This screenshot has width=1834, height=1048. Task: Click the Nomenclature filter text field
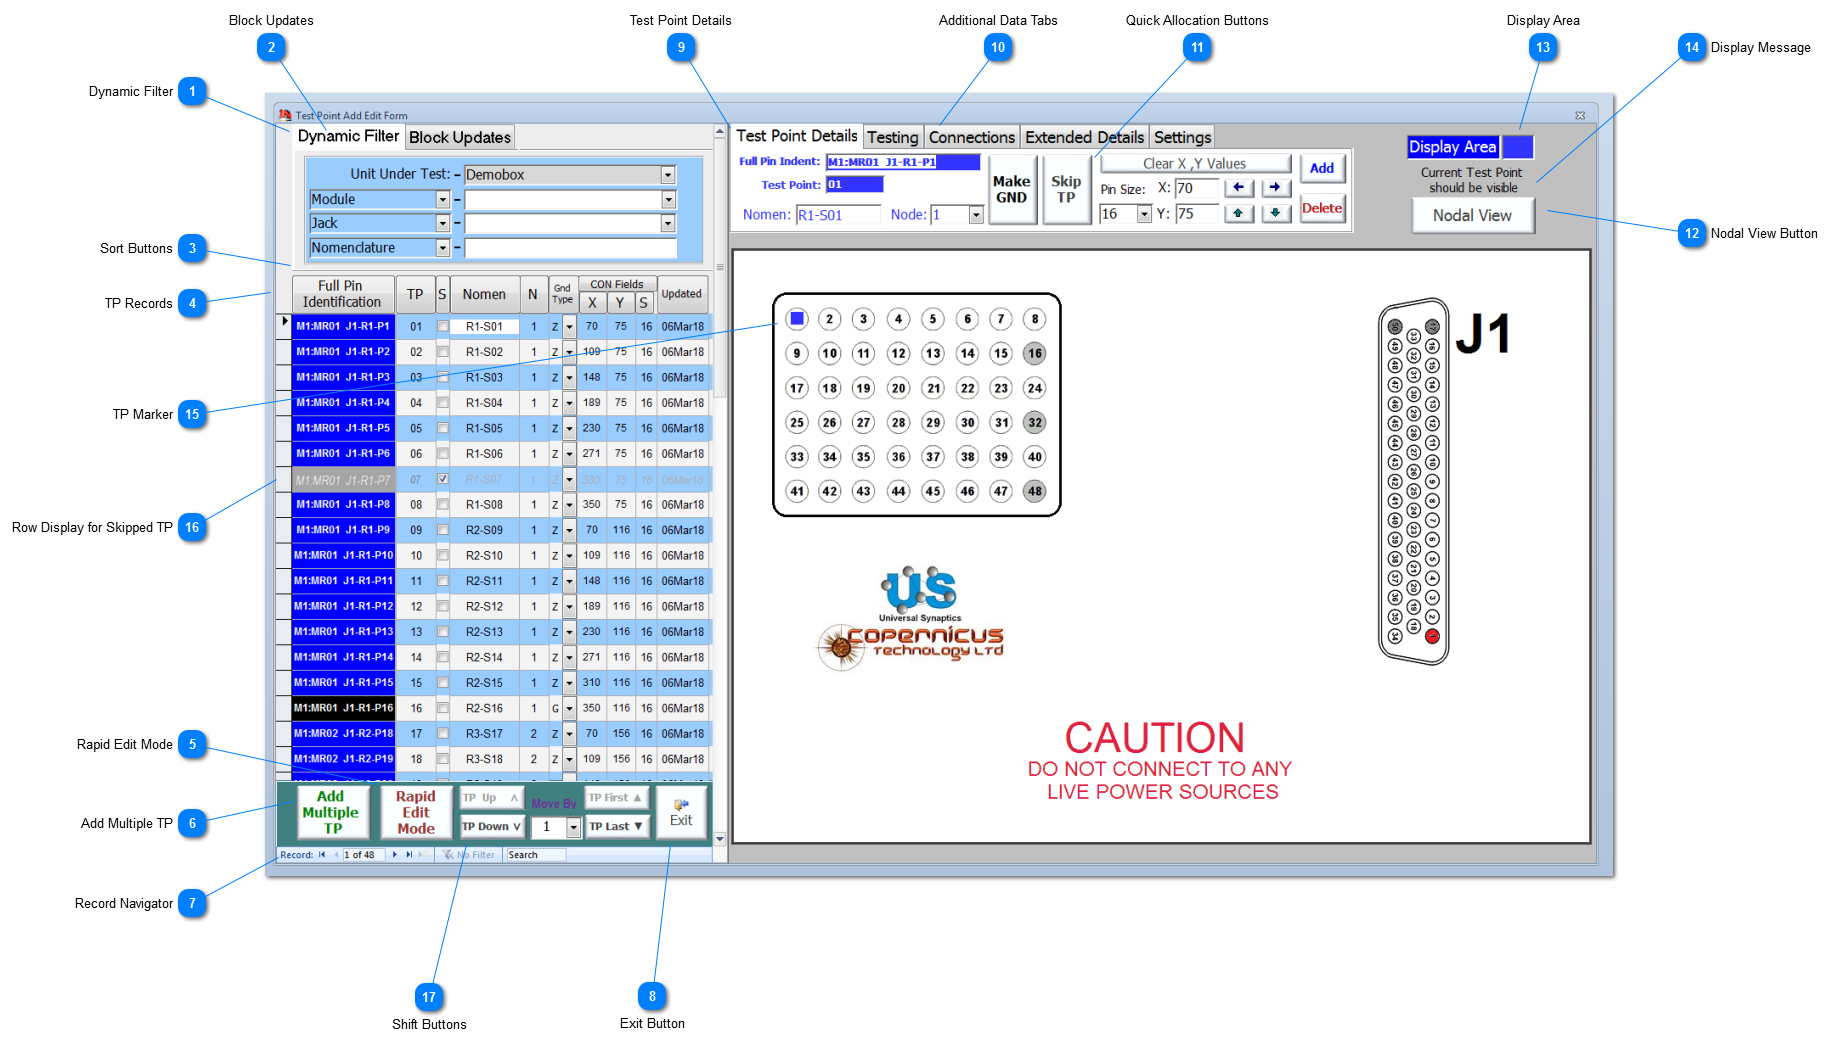[570, 248]
